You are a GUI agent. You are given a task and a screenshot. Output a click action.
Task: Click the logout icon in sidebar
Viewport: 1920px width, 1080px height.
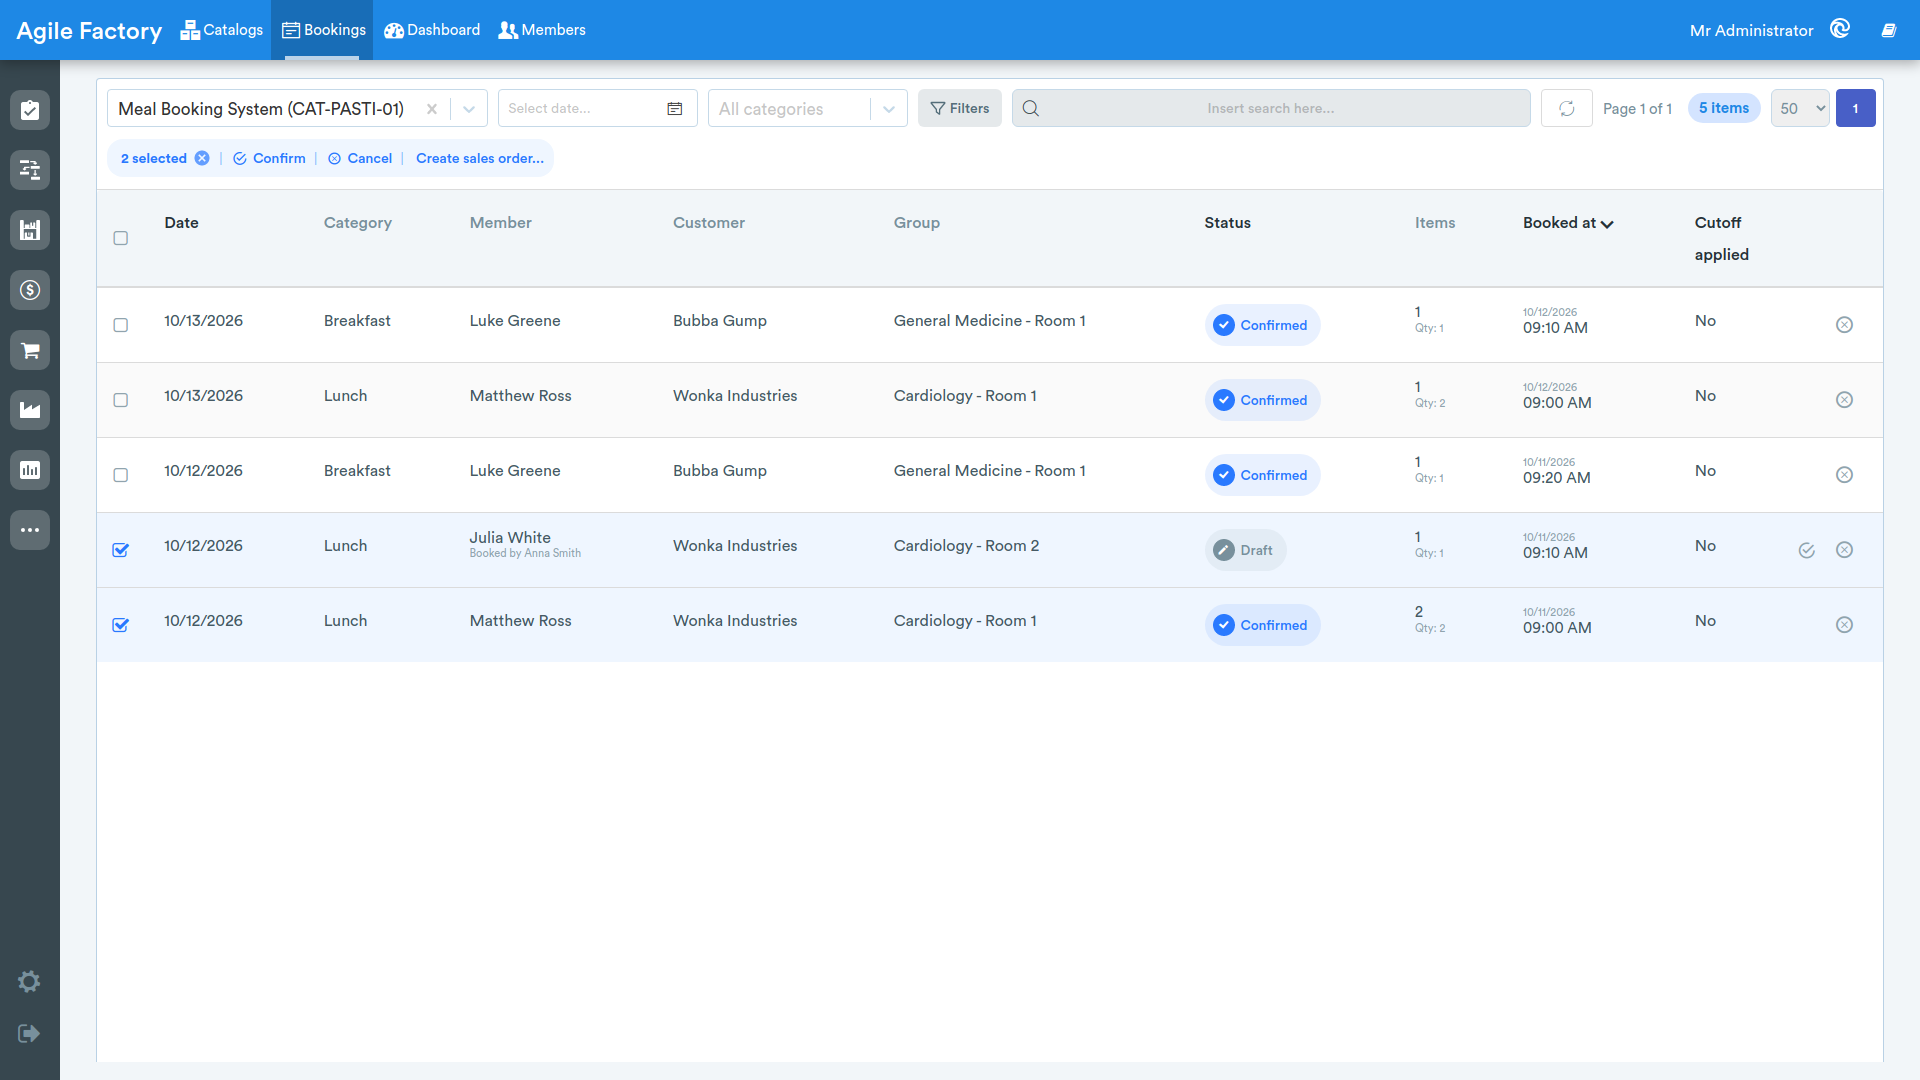29,1033
